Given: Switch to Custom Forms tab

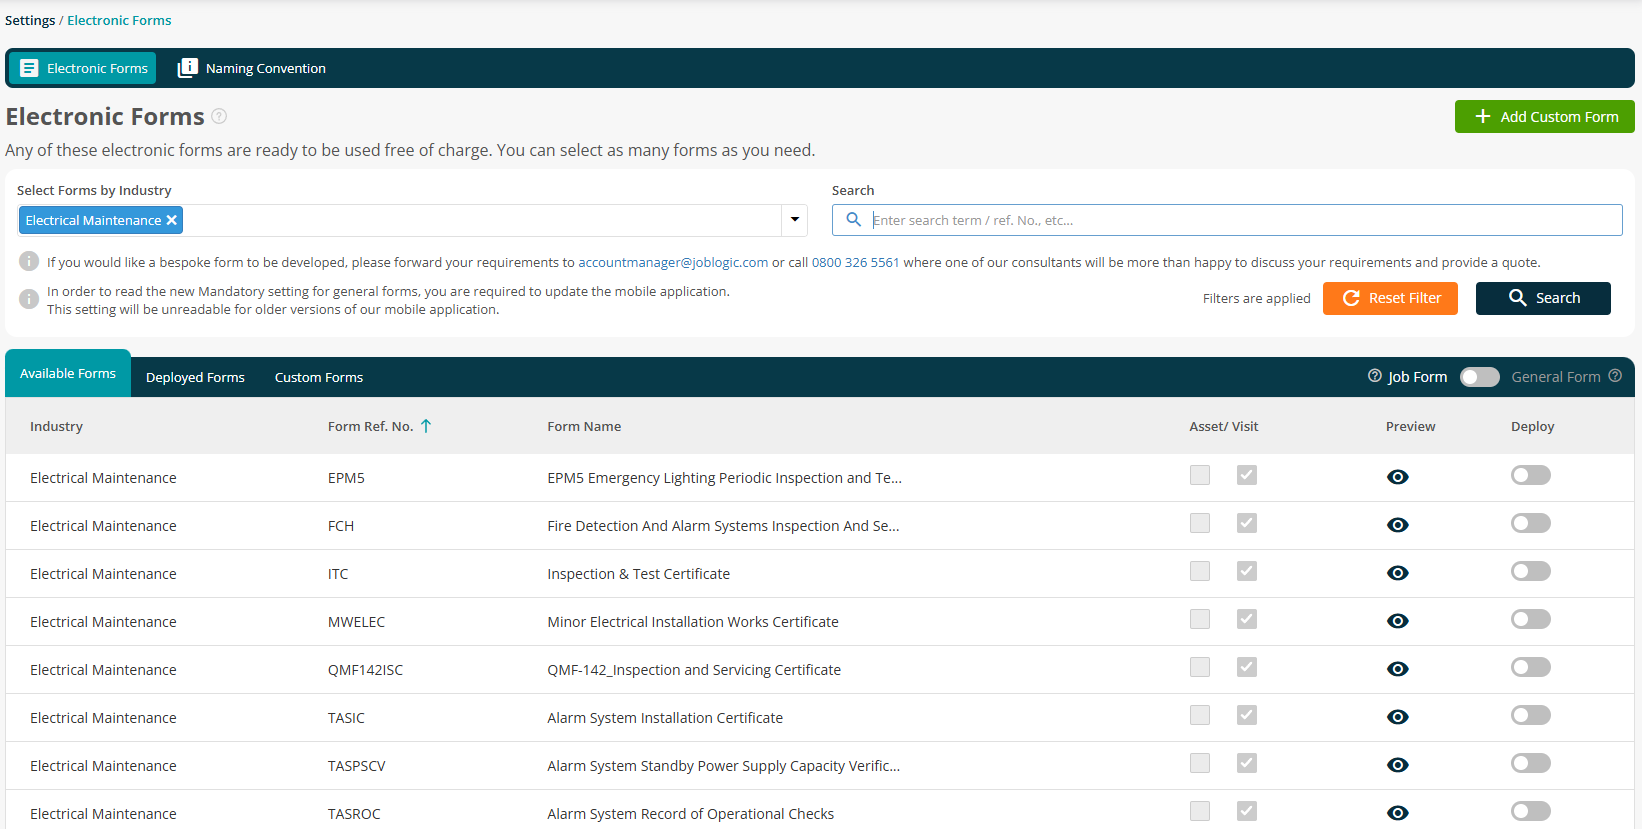Looking at the screenshot, I should [319, 377].
